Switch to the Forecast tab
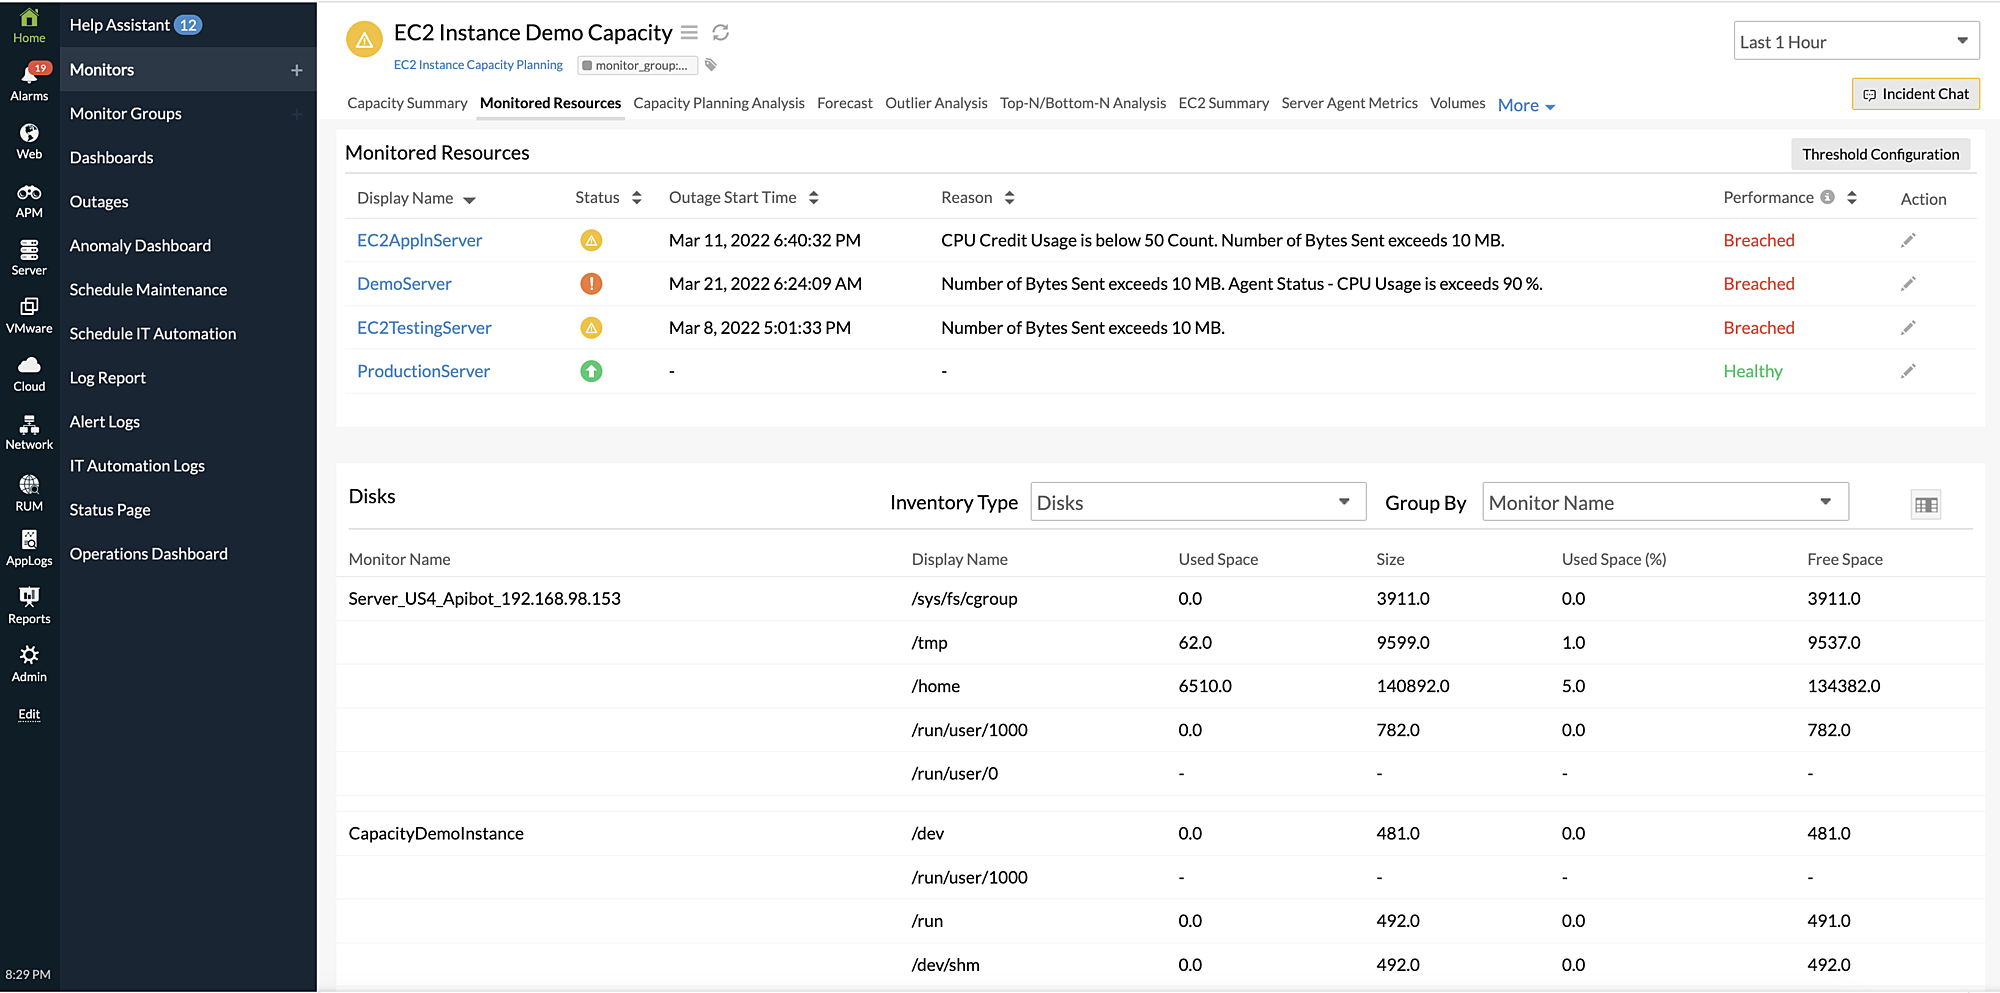This screenshot has width=2000, height=993. [x=844, y=103]
